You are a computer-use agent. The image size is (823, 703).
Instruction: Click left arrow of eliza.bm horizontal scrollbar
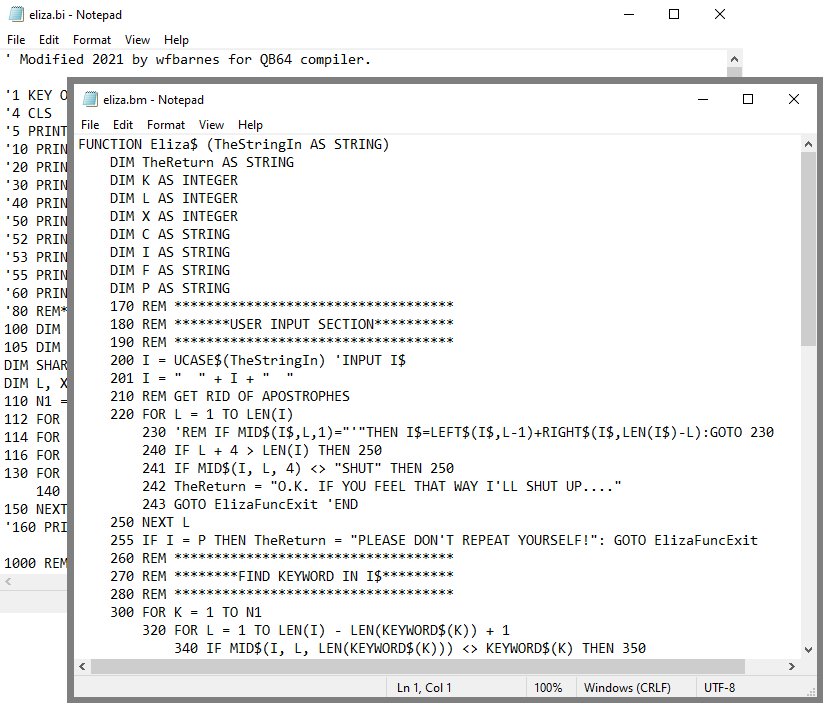click(84, 666)
